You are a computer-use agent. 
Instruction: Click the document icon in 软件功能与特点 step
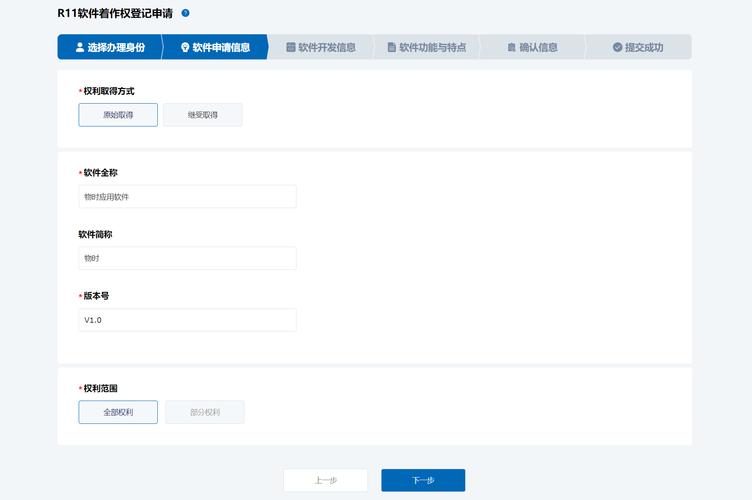point(391,47)
